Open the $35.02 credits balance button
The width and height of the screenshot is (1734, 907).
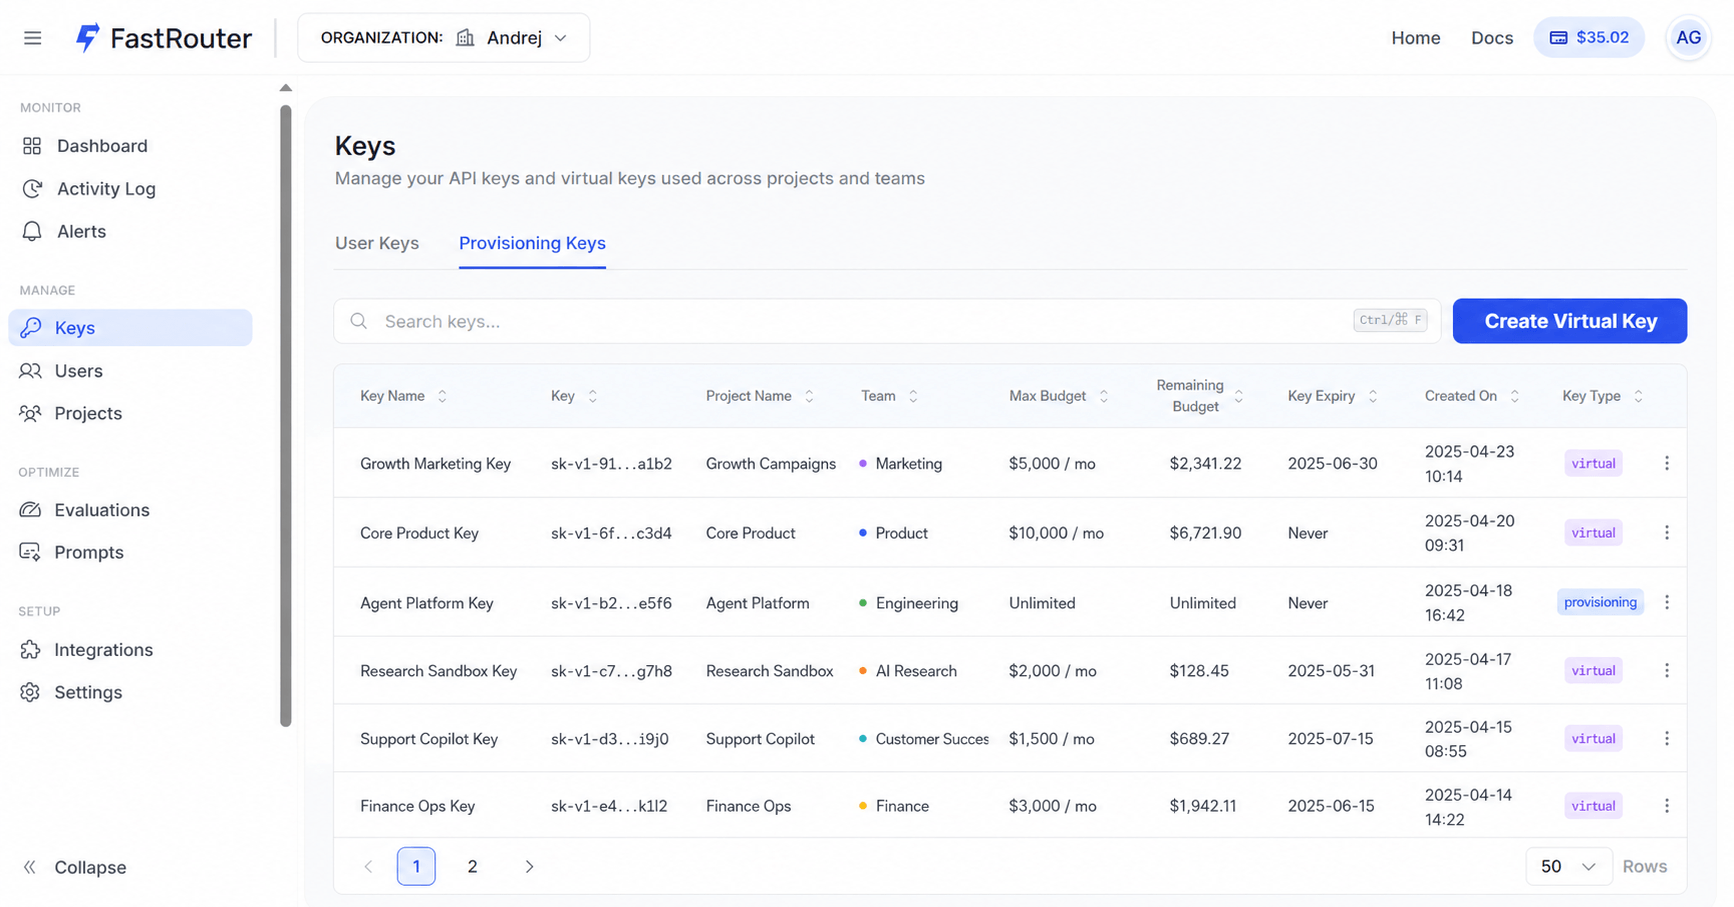pos(1589,38)
